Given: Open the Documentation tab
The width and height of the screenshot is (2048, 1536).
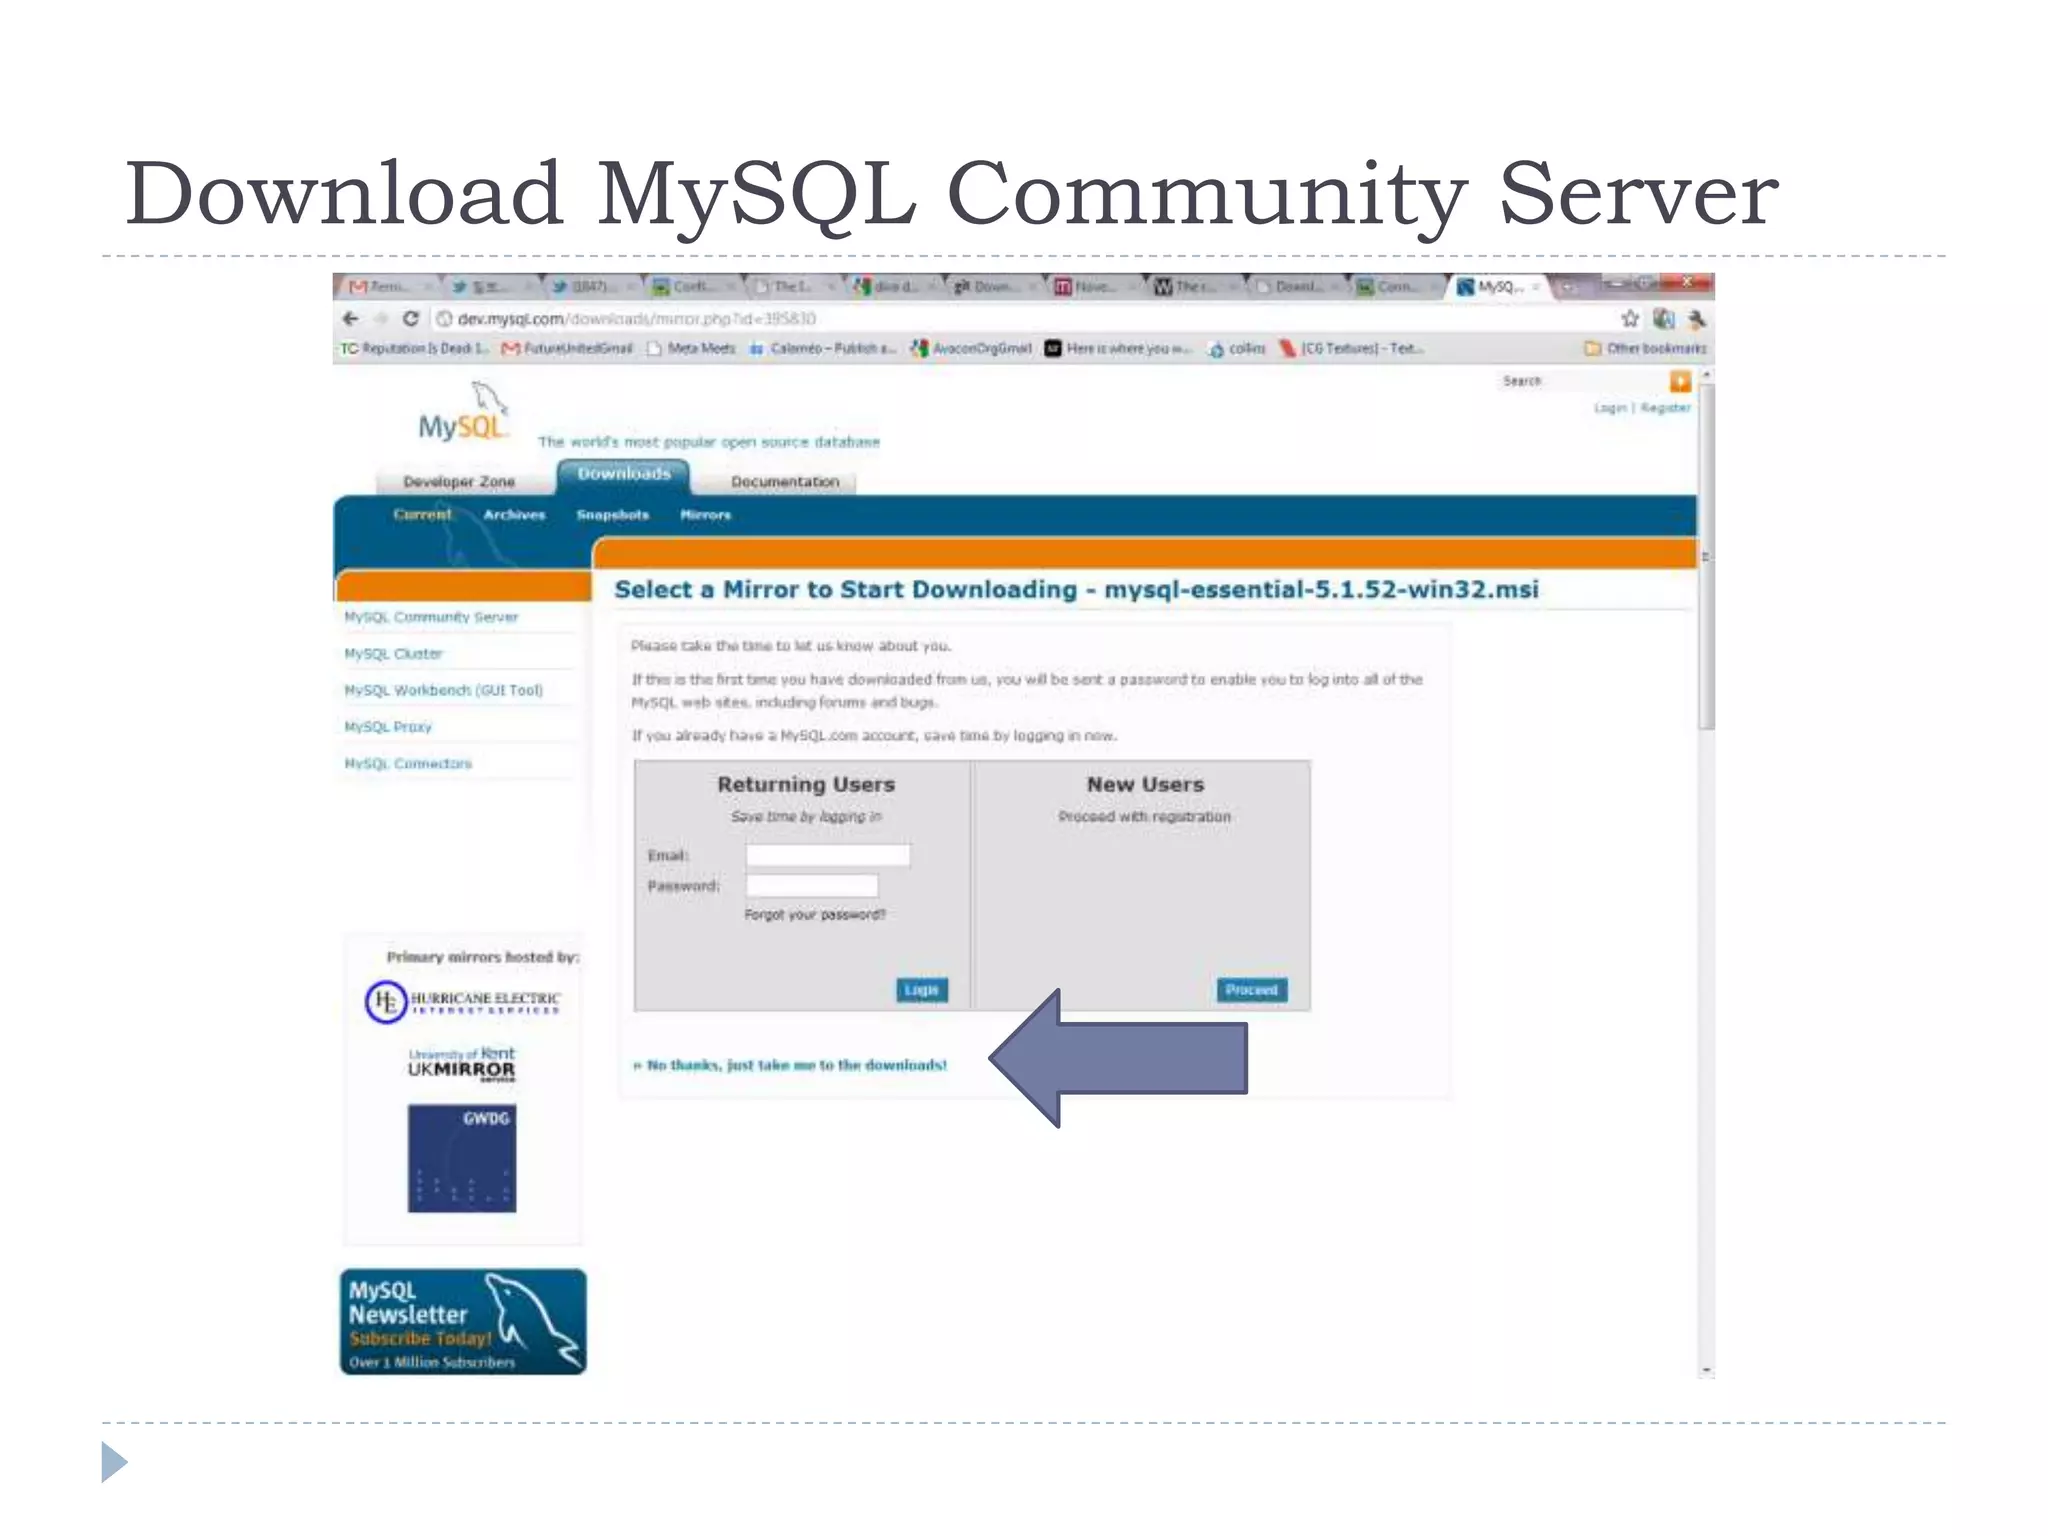Looking at the screenshot, I should [x=785, y=481].
